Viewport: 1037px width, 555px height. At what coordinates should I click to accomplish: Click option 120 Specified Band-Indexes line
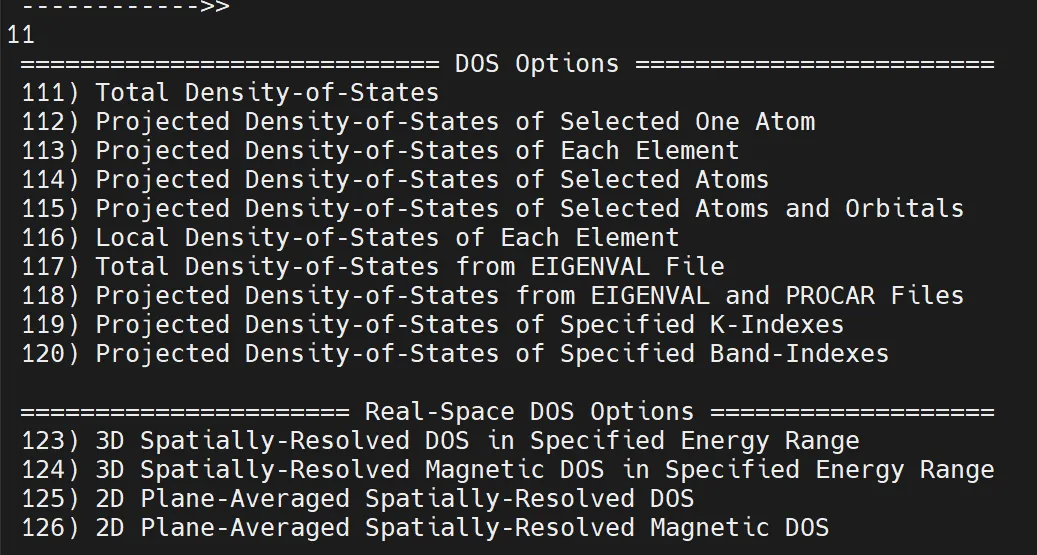coord(455,354)
